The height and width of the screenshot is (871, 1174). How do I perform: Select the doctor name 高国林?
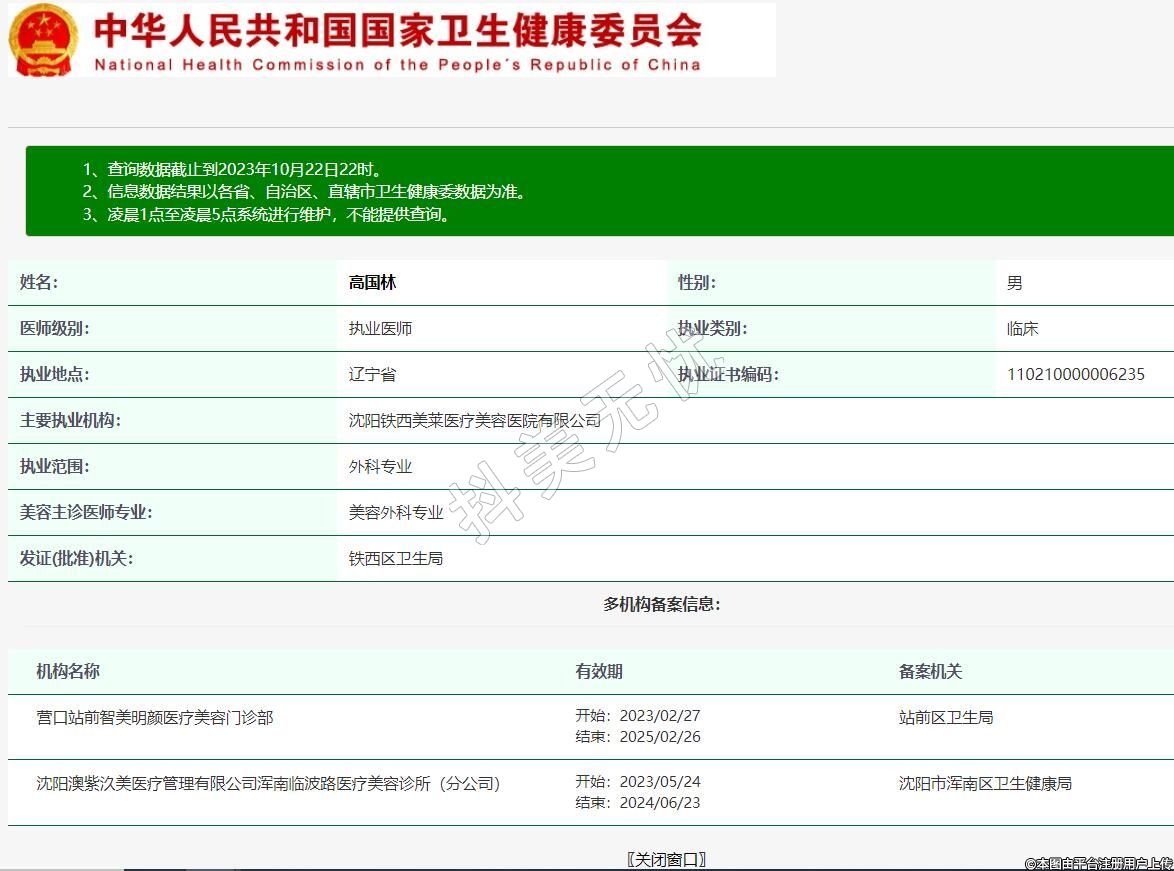coord(372,283)
